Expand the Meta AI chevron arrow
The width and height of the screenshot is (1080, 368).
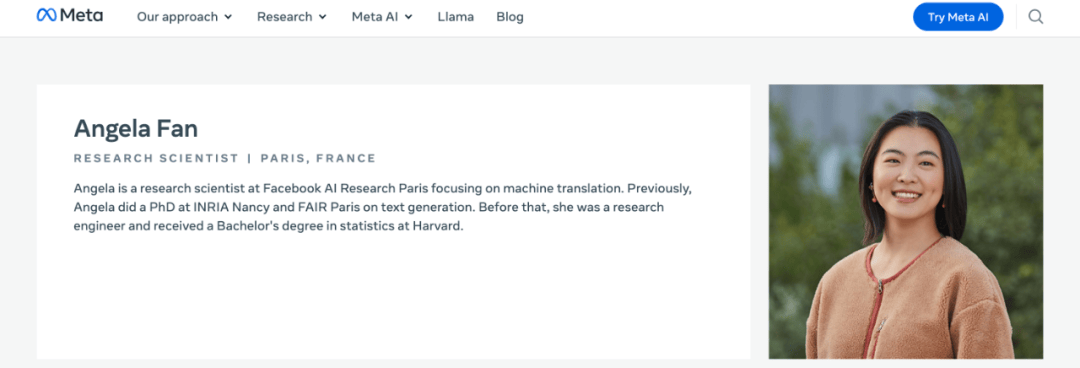pyautogui.click(x=408, y=17)
